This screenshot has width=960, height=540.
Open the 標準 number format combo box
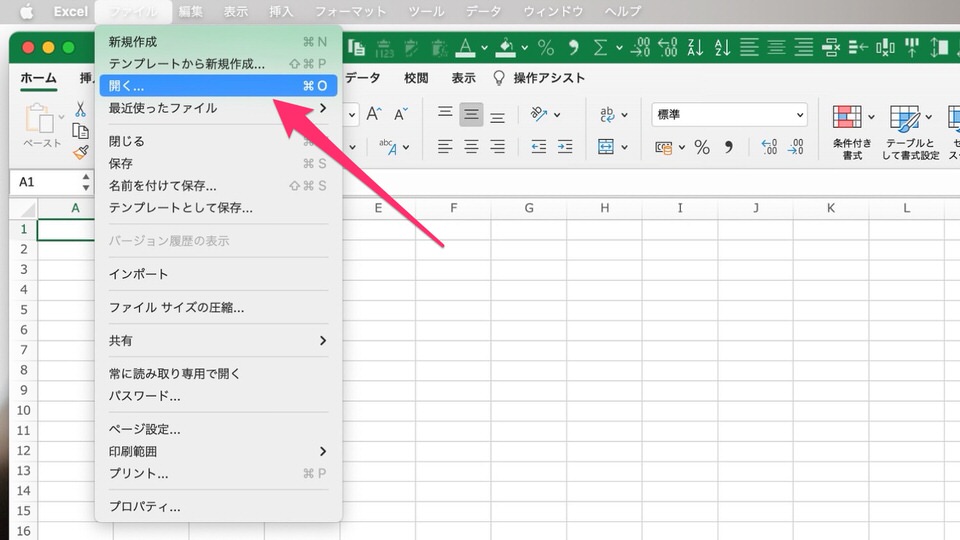pyautogui.click(x=729, y=114)
